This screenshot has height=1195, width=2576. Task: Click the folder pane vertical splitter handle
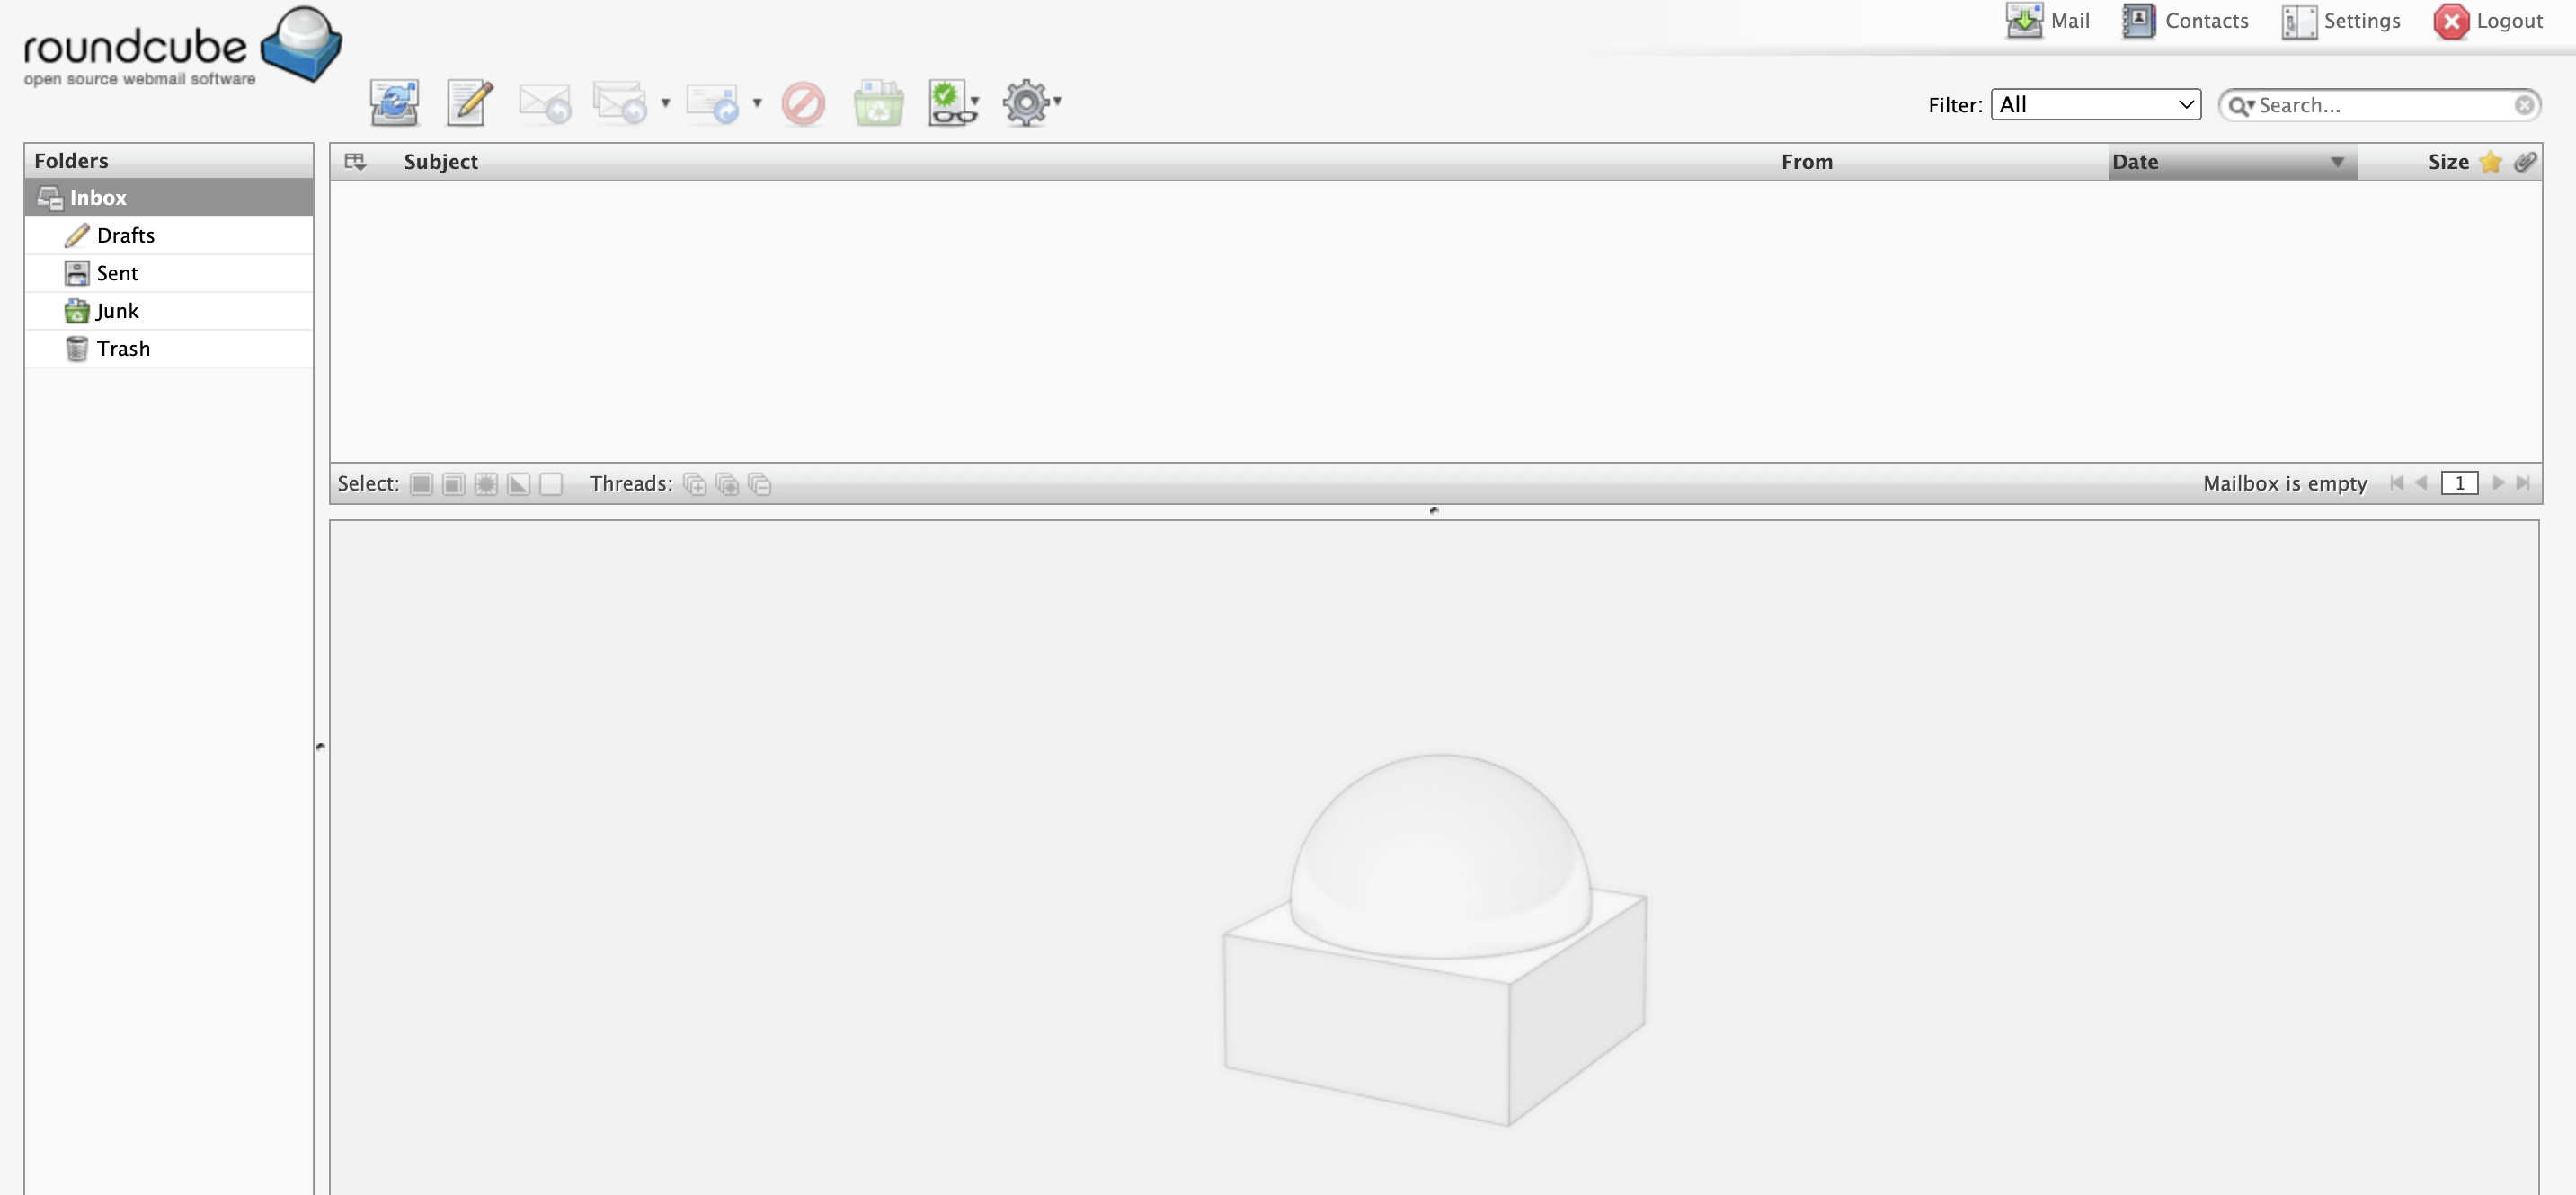tap(320, 746)
